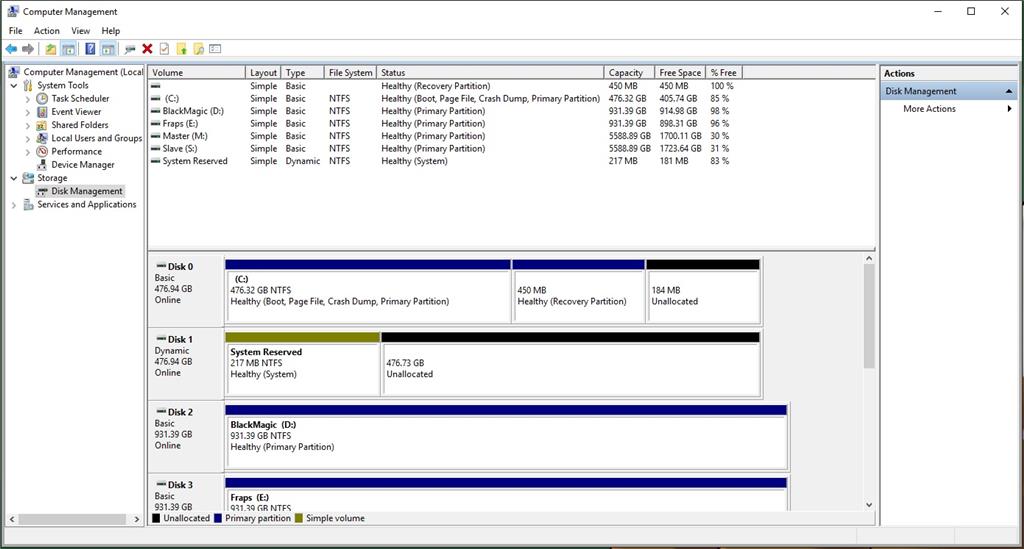This screenshot has width=1024, height=549.
Task: Select the BlackMagic (D:) partition on Disk 2
Action: (x=506, y=435)
